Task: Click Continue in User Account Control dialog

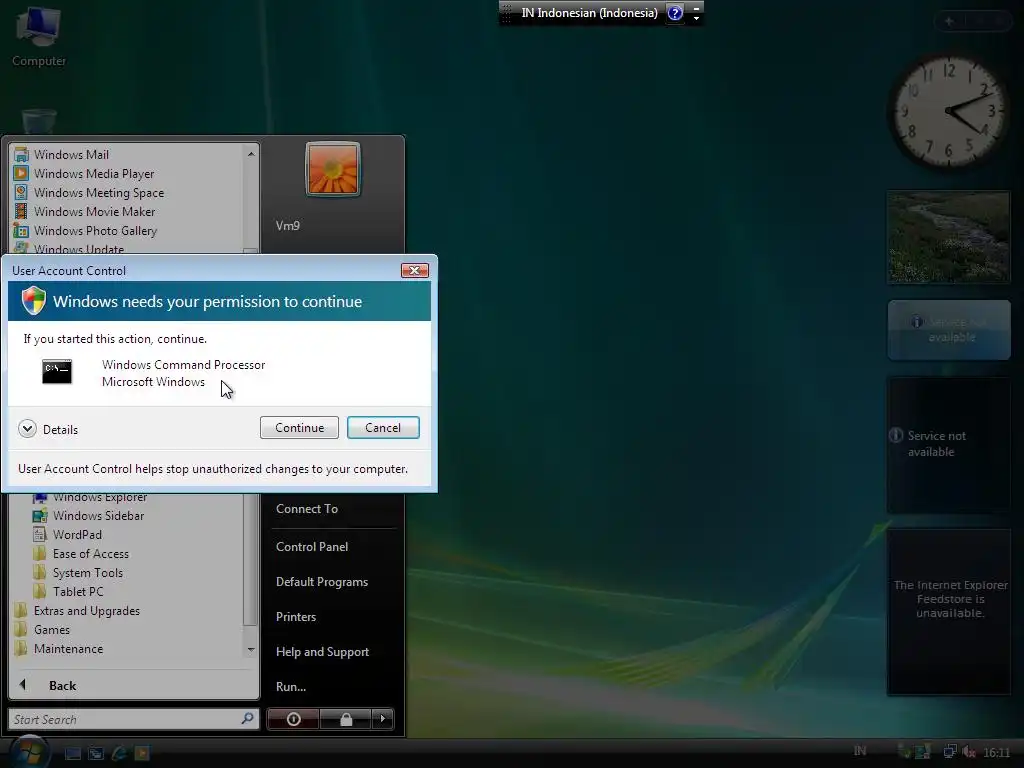Action: tap(299, 428)
